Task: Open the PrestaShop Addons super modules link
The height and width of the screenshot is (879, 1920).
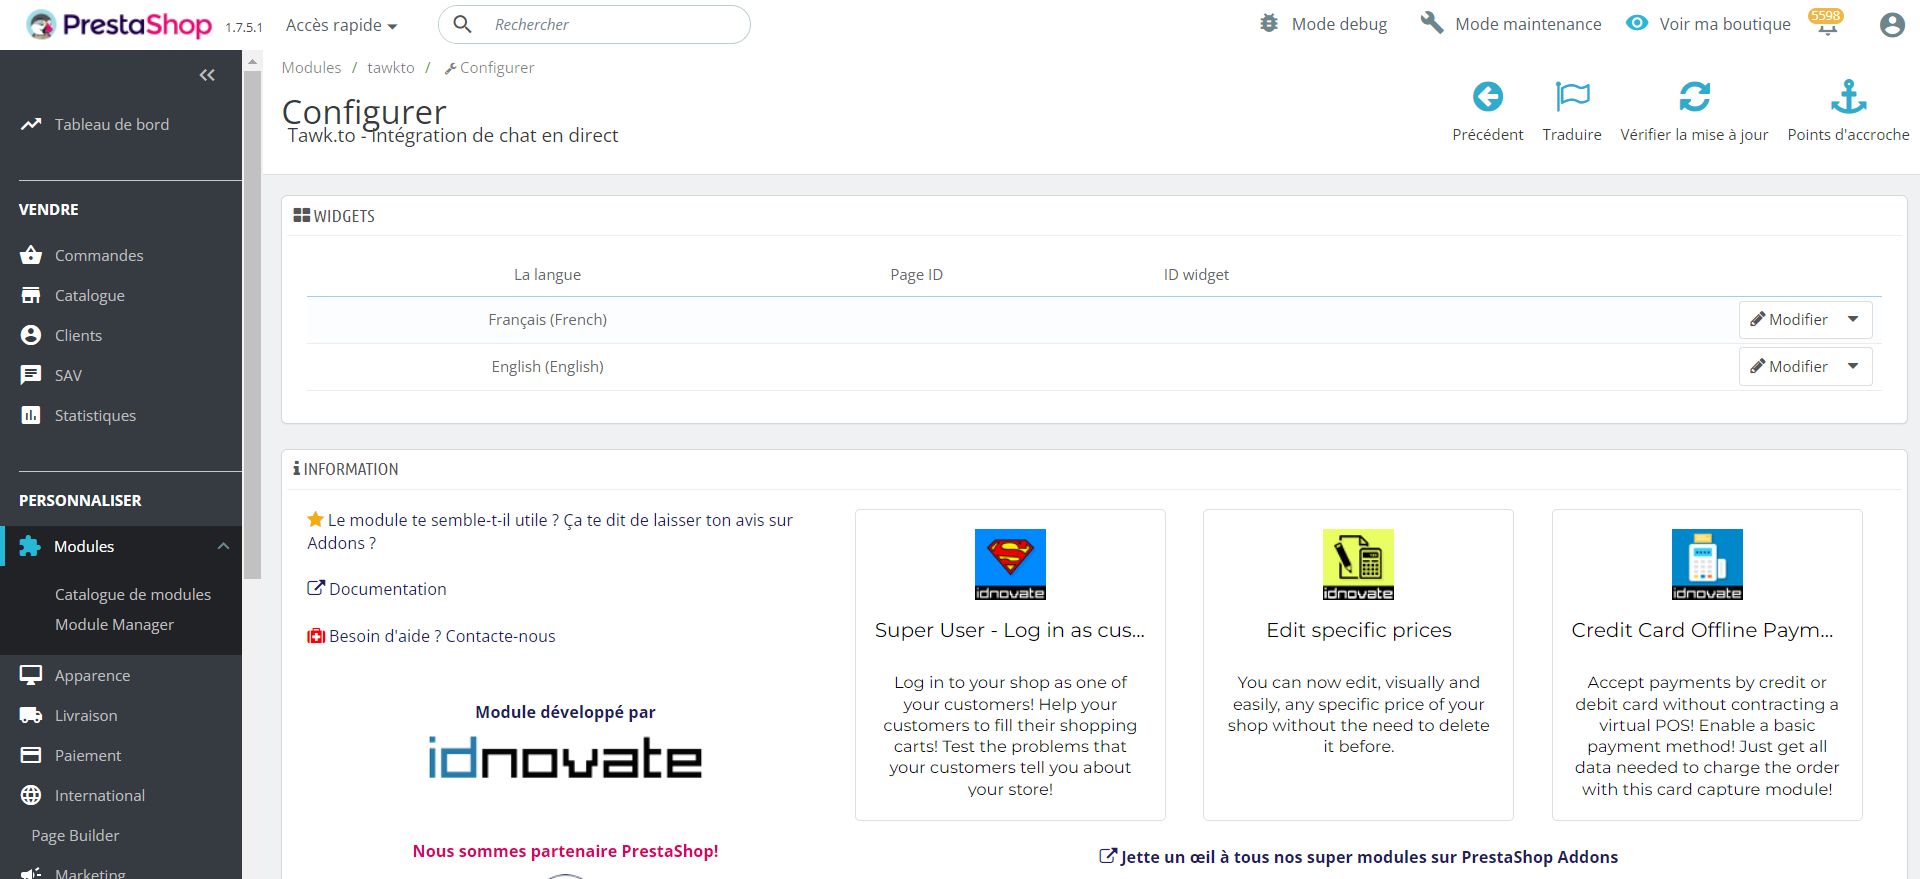Action: click(1358, 857)
